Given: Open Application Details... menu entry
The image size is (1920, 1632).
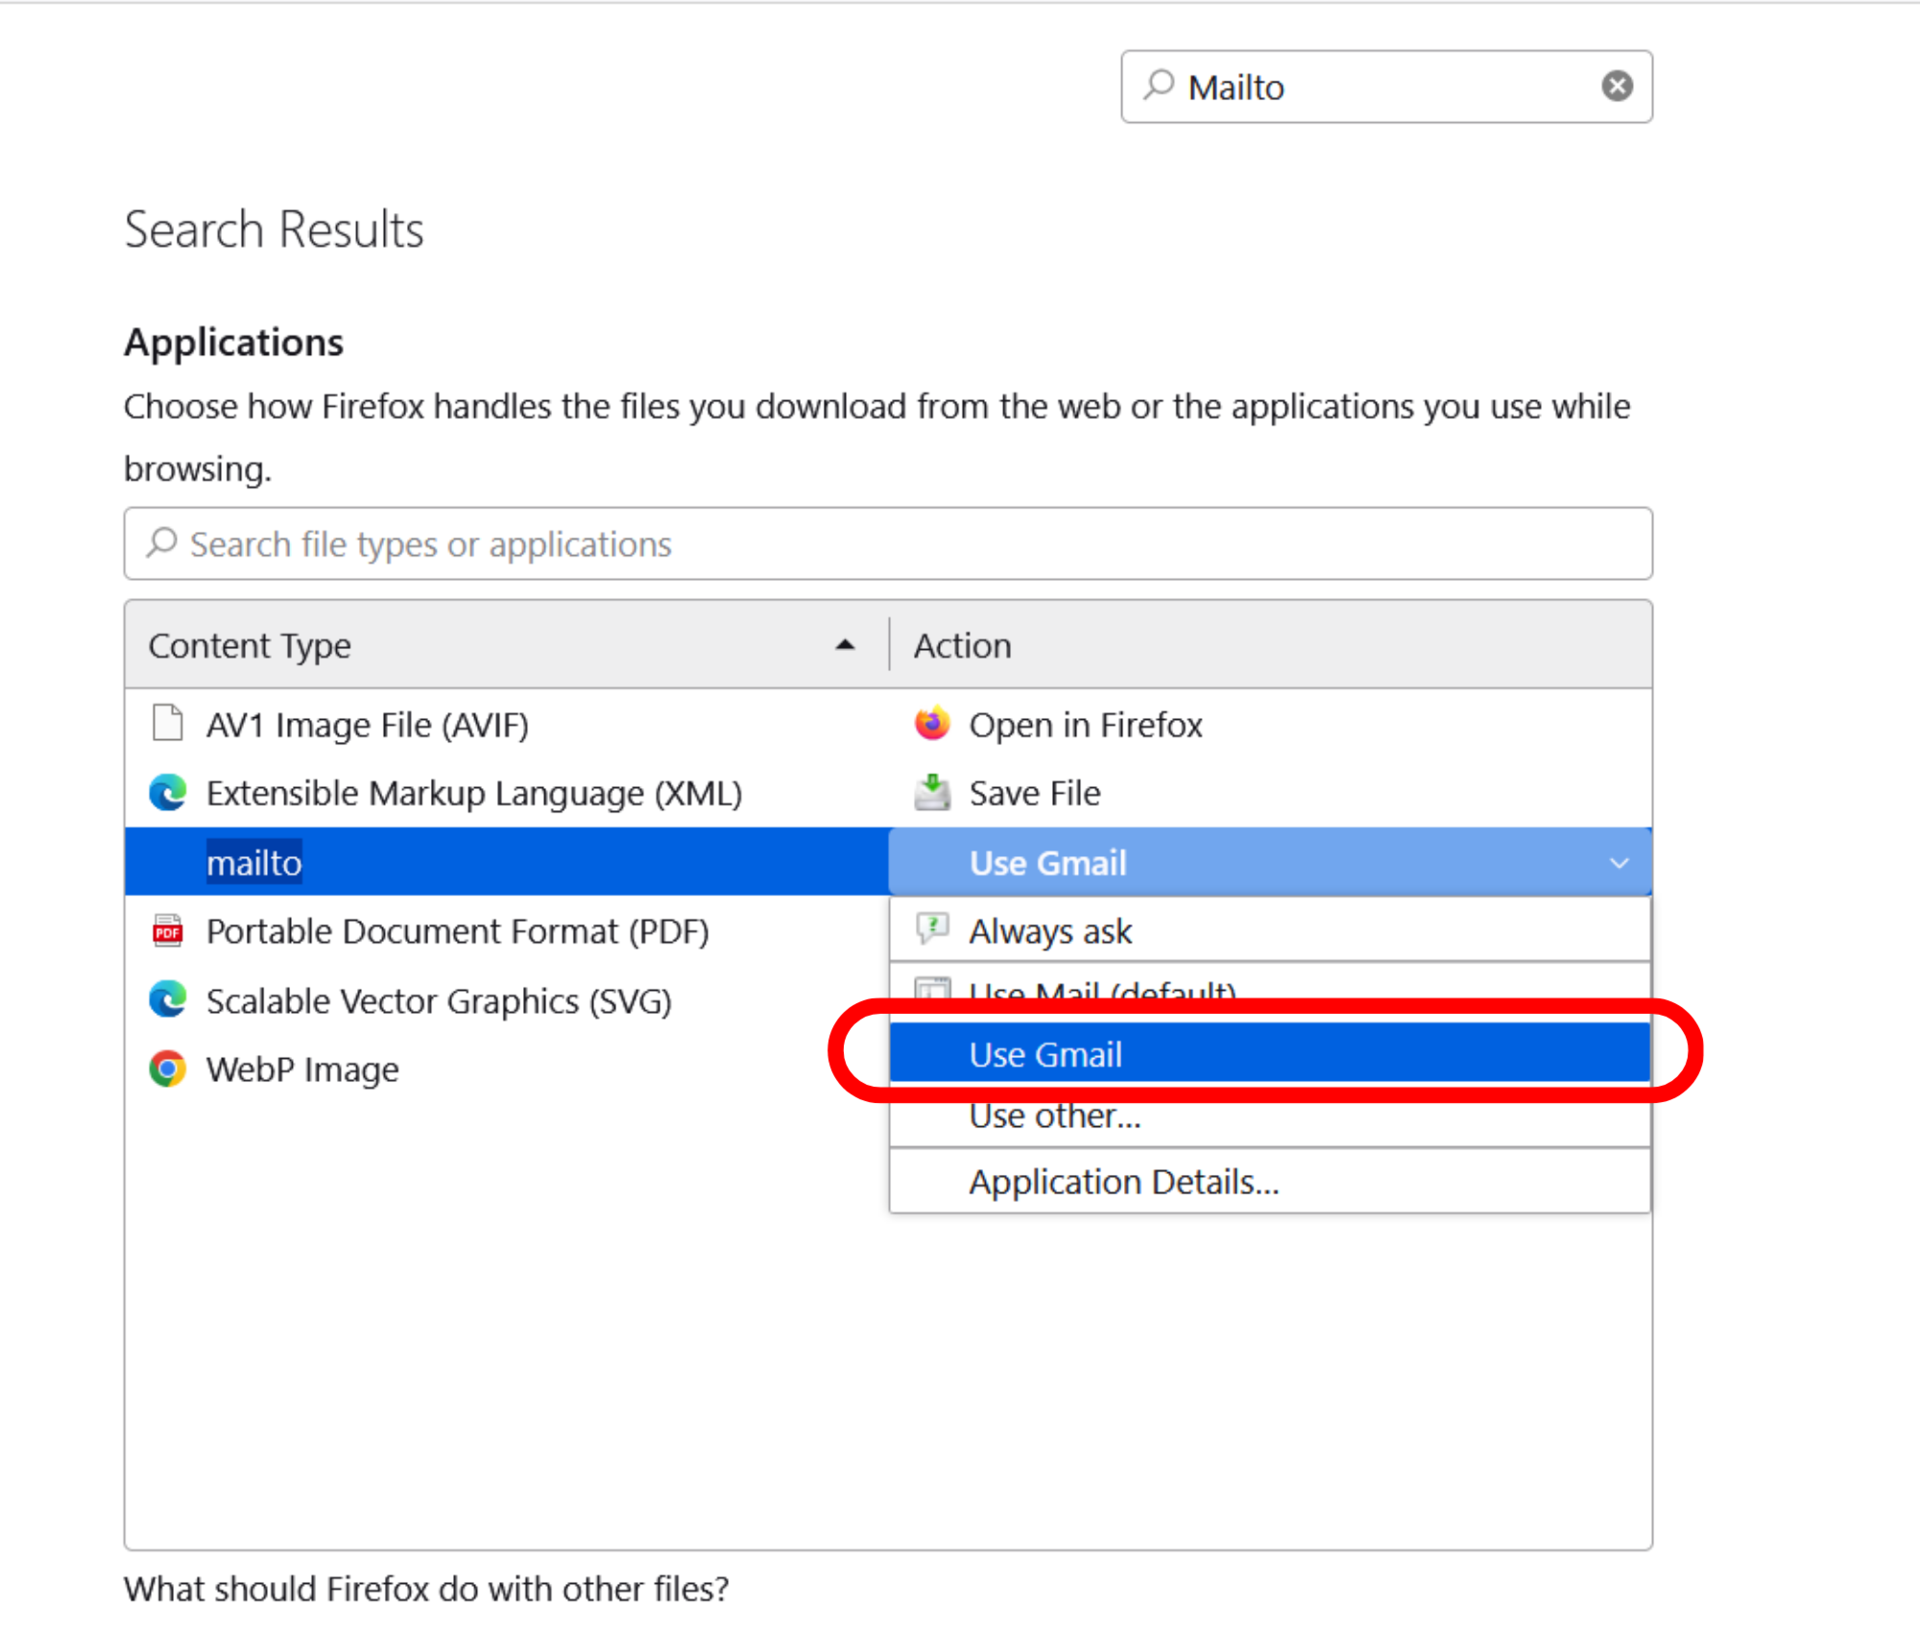Looking at the screenshot, I should [x=1123, y=1182].
